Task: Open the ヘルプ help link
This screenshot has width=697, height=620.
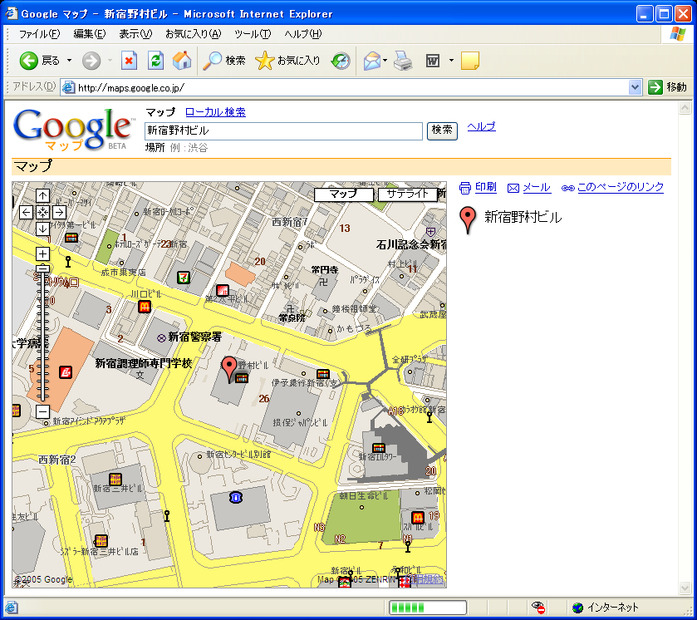Action: (481, 127)
